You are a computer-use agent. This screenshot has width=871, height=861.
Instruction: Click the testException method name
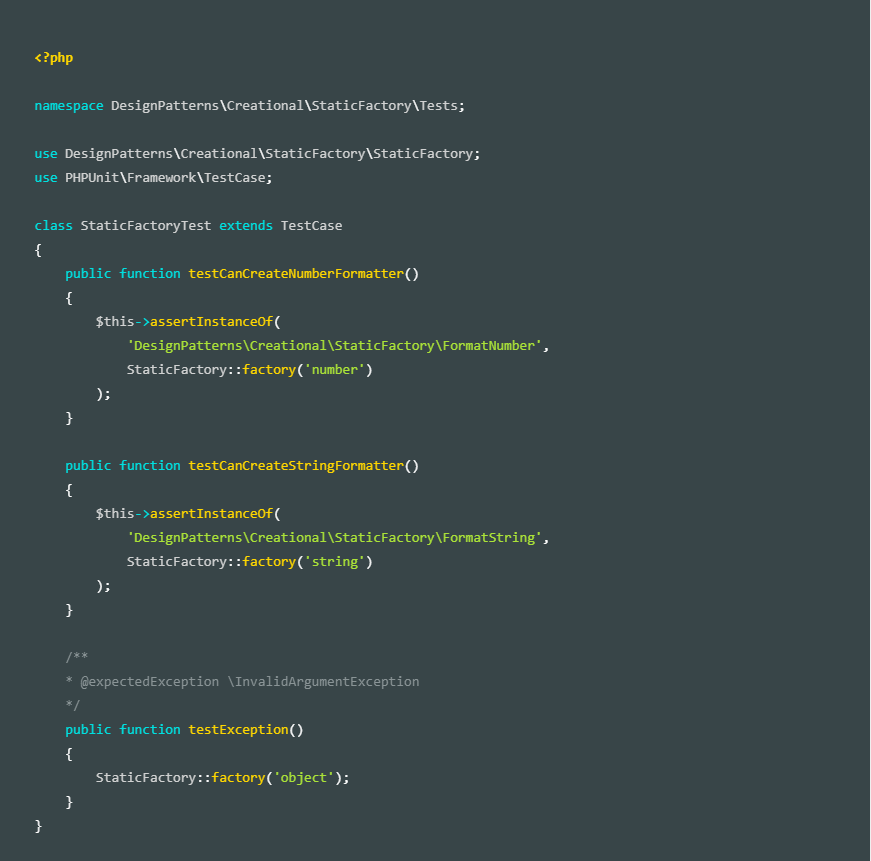click(x=238, y=729)
